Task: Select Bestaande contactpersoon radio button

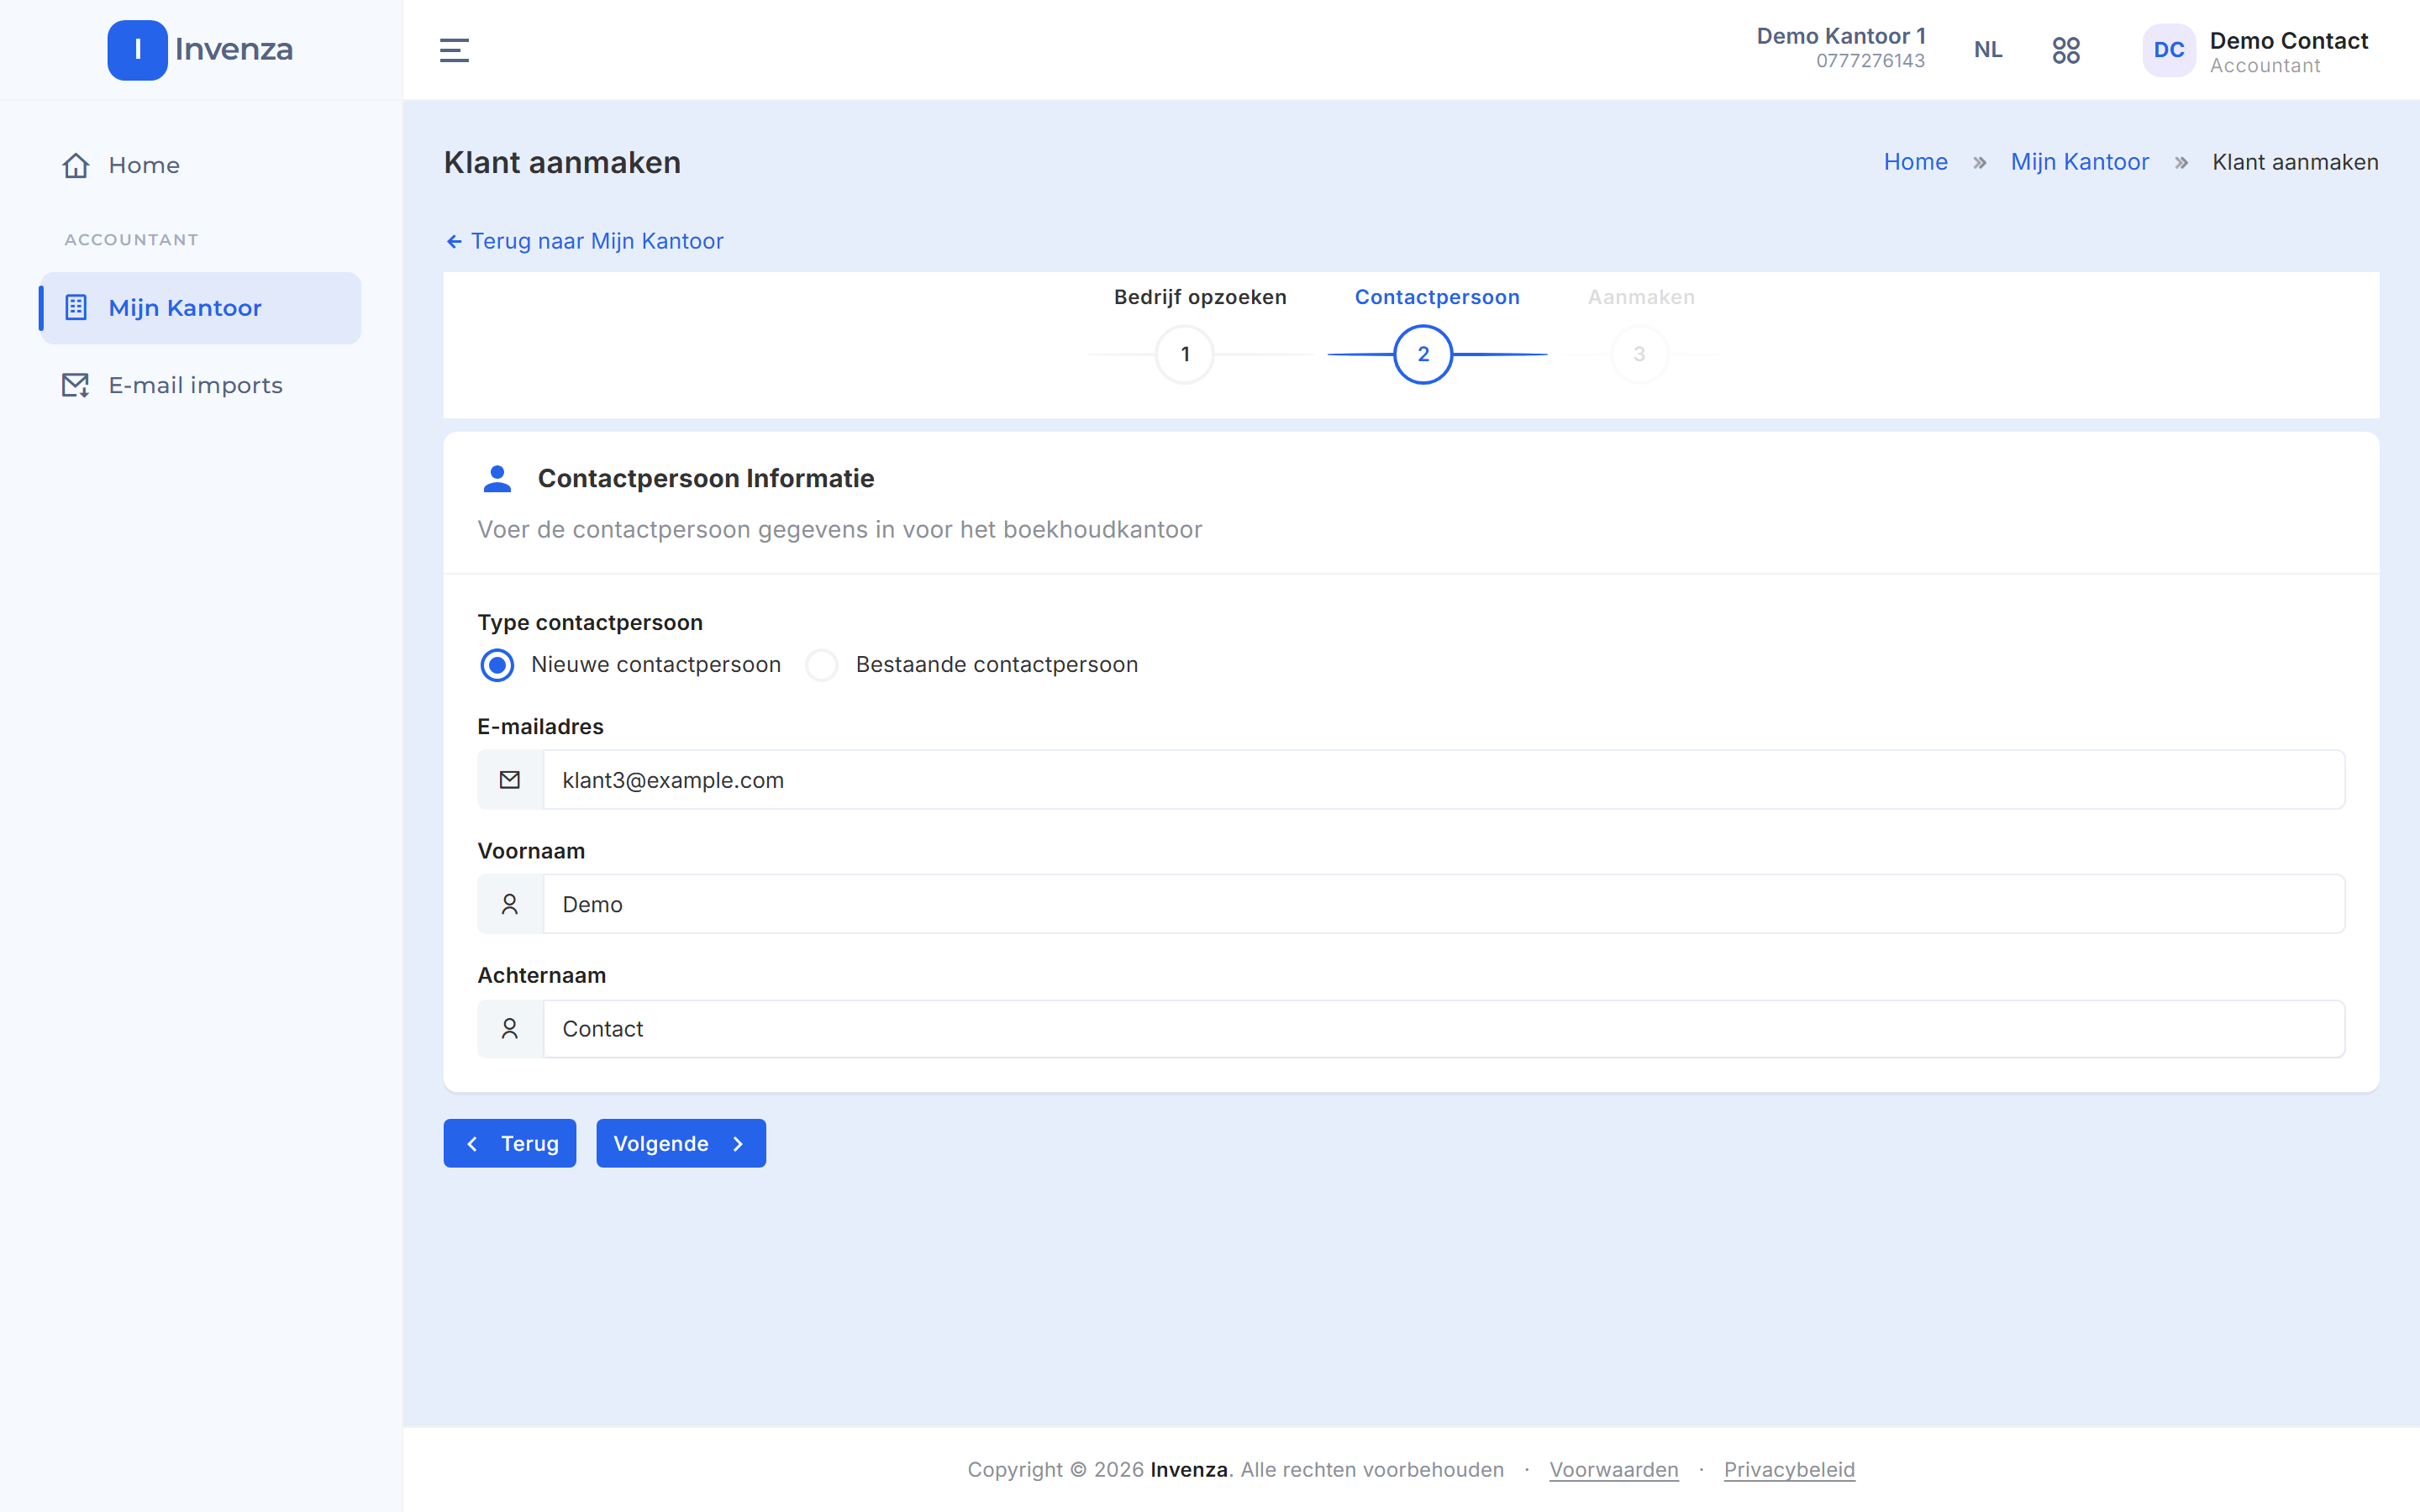Action: [822, 665]
